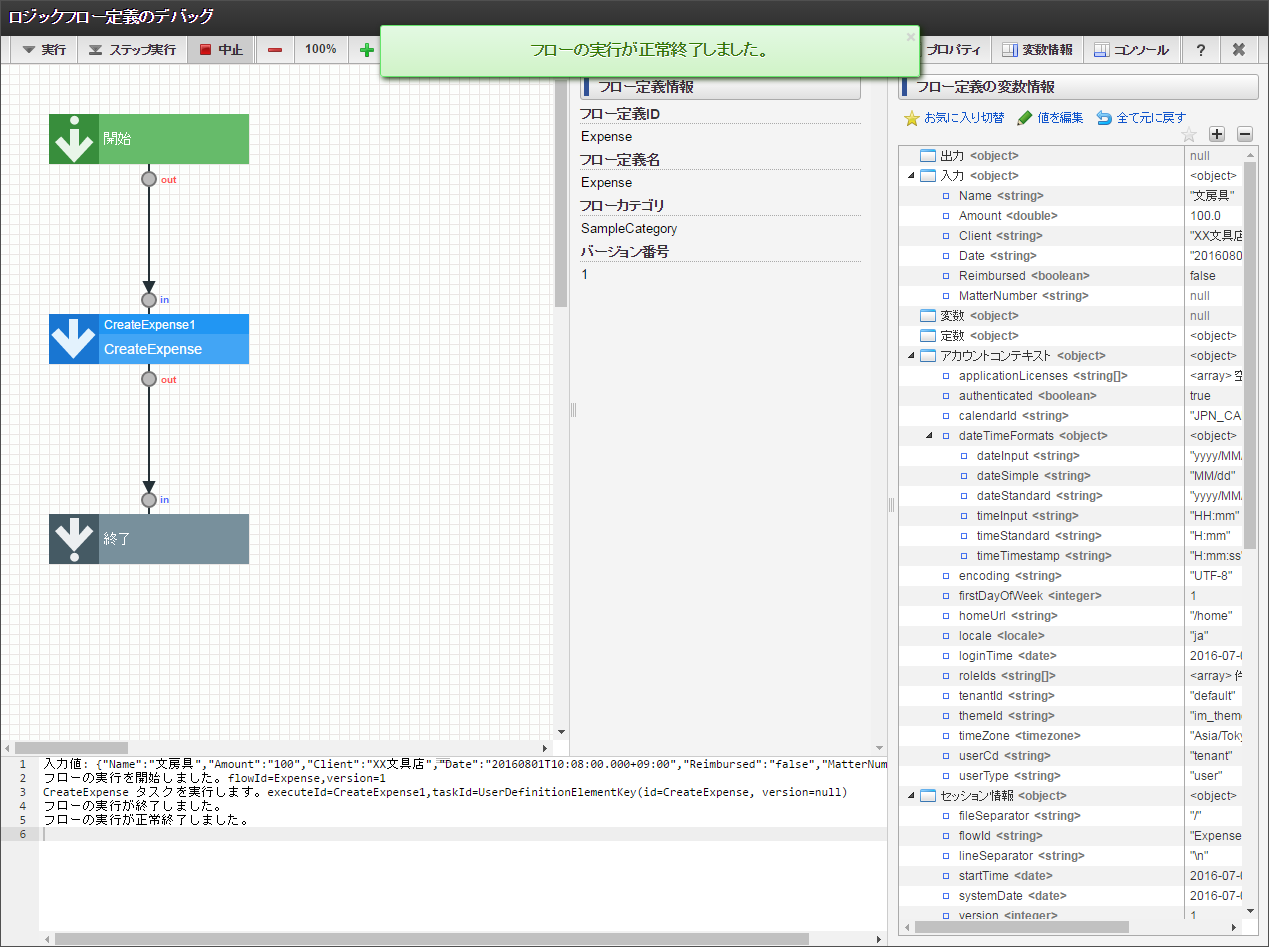This screenshot has width=1269, height=947.
Task: Click the in port of CreateExpense node
Action: pyautogui.click(x=149, y=299)
